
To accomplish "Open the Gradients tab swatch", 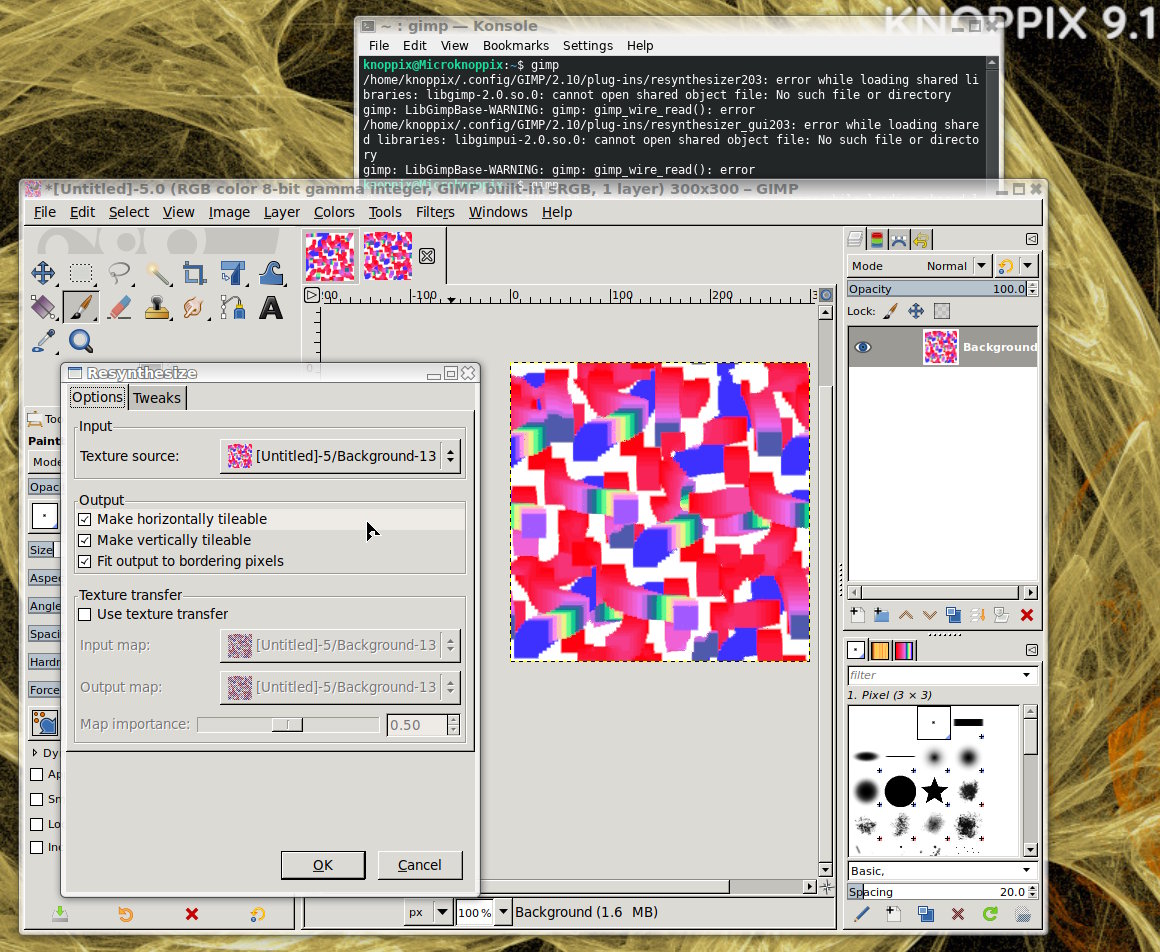I will point(904,650).
